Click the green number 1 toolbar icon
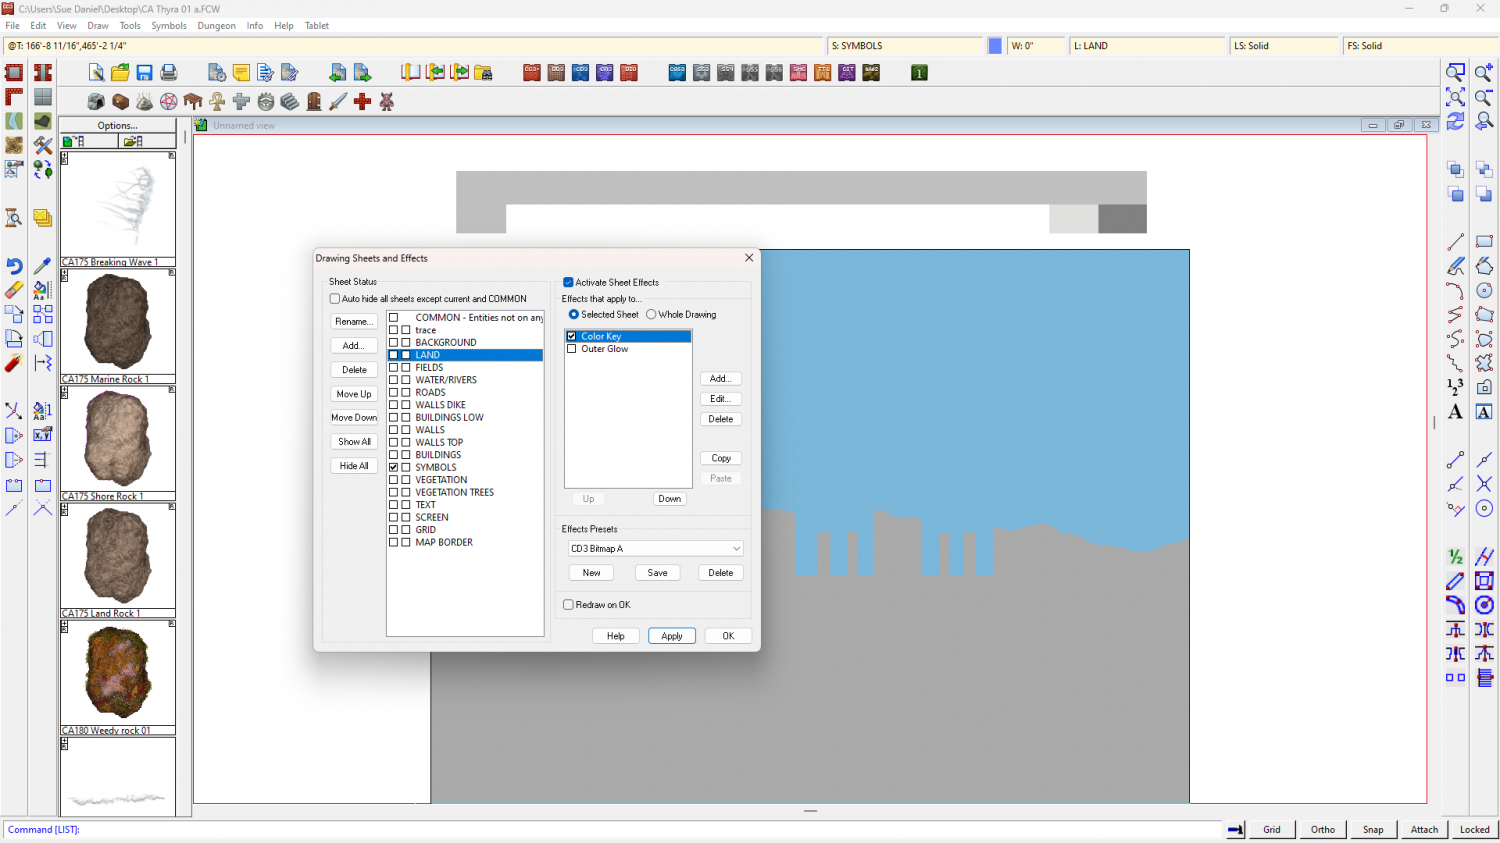Screen dimensions: 1500x843 919,72
